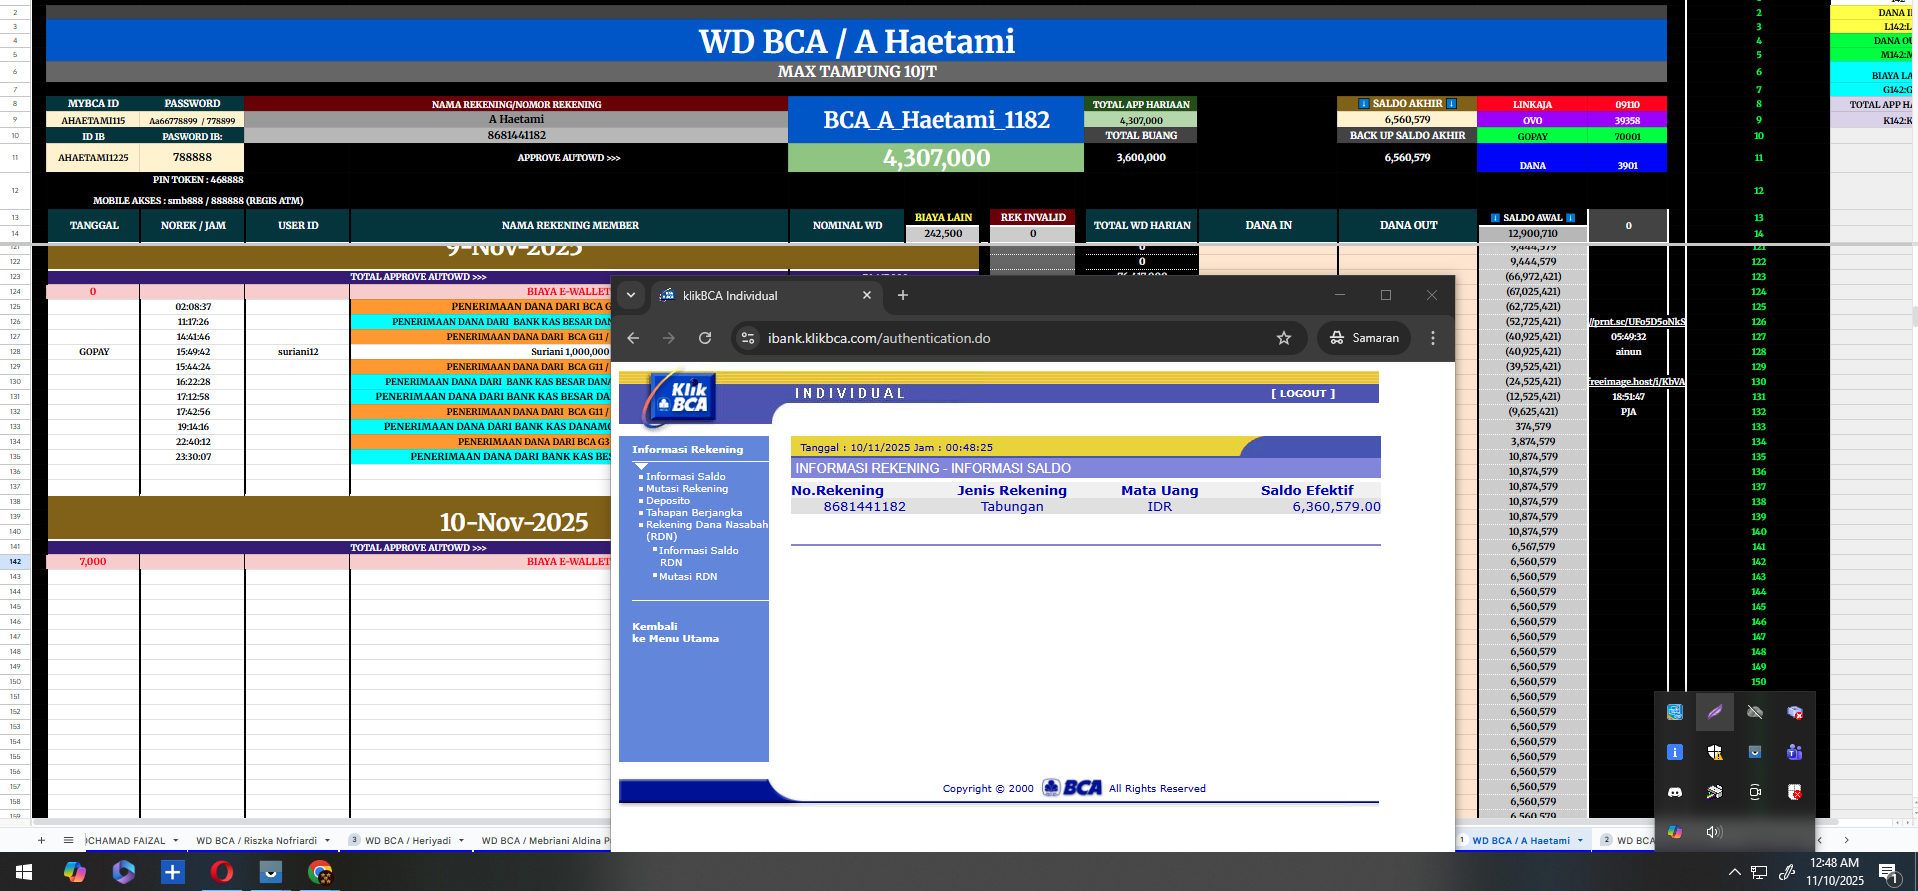Open blue plus app on taskbar

(172, 872)
